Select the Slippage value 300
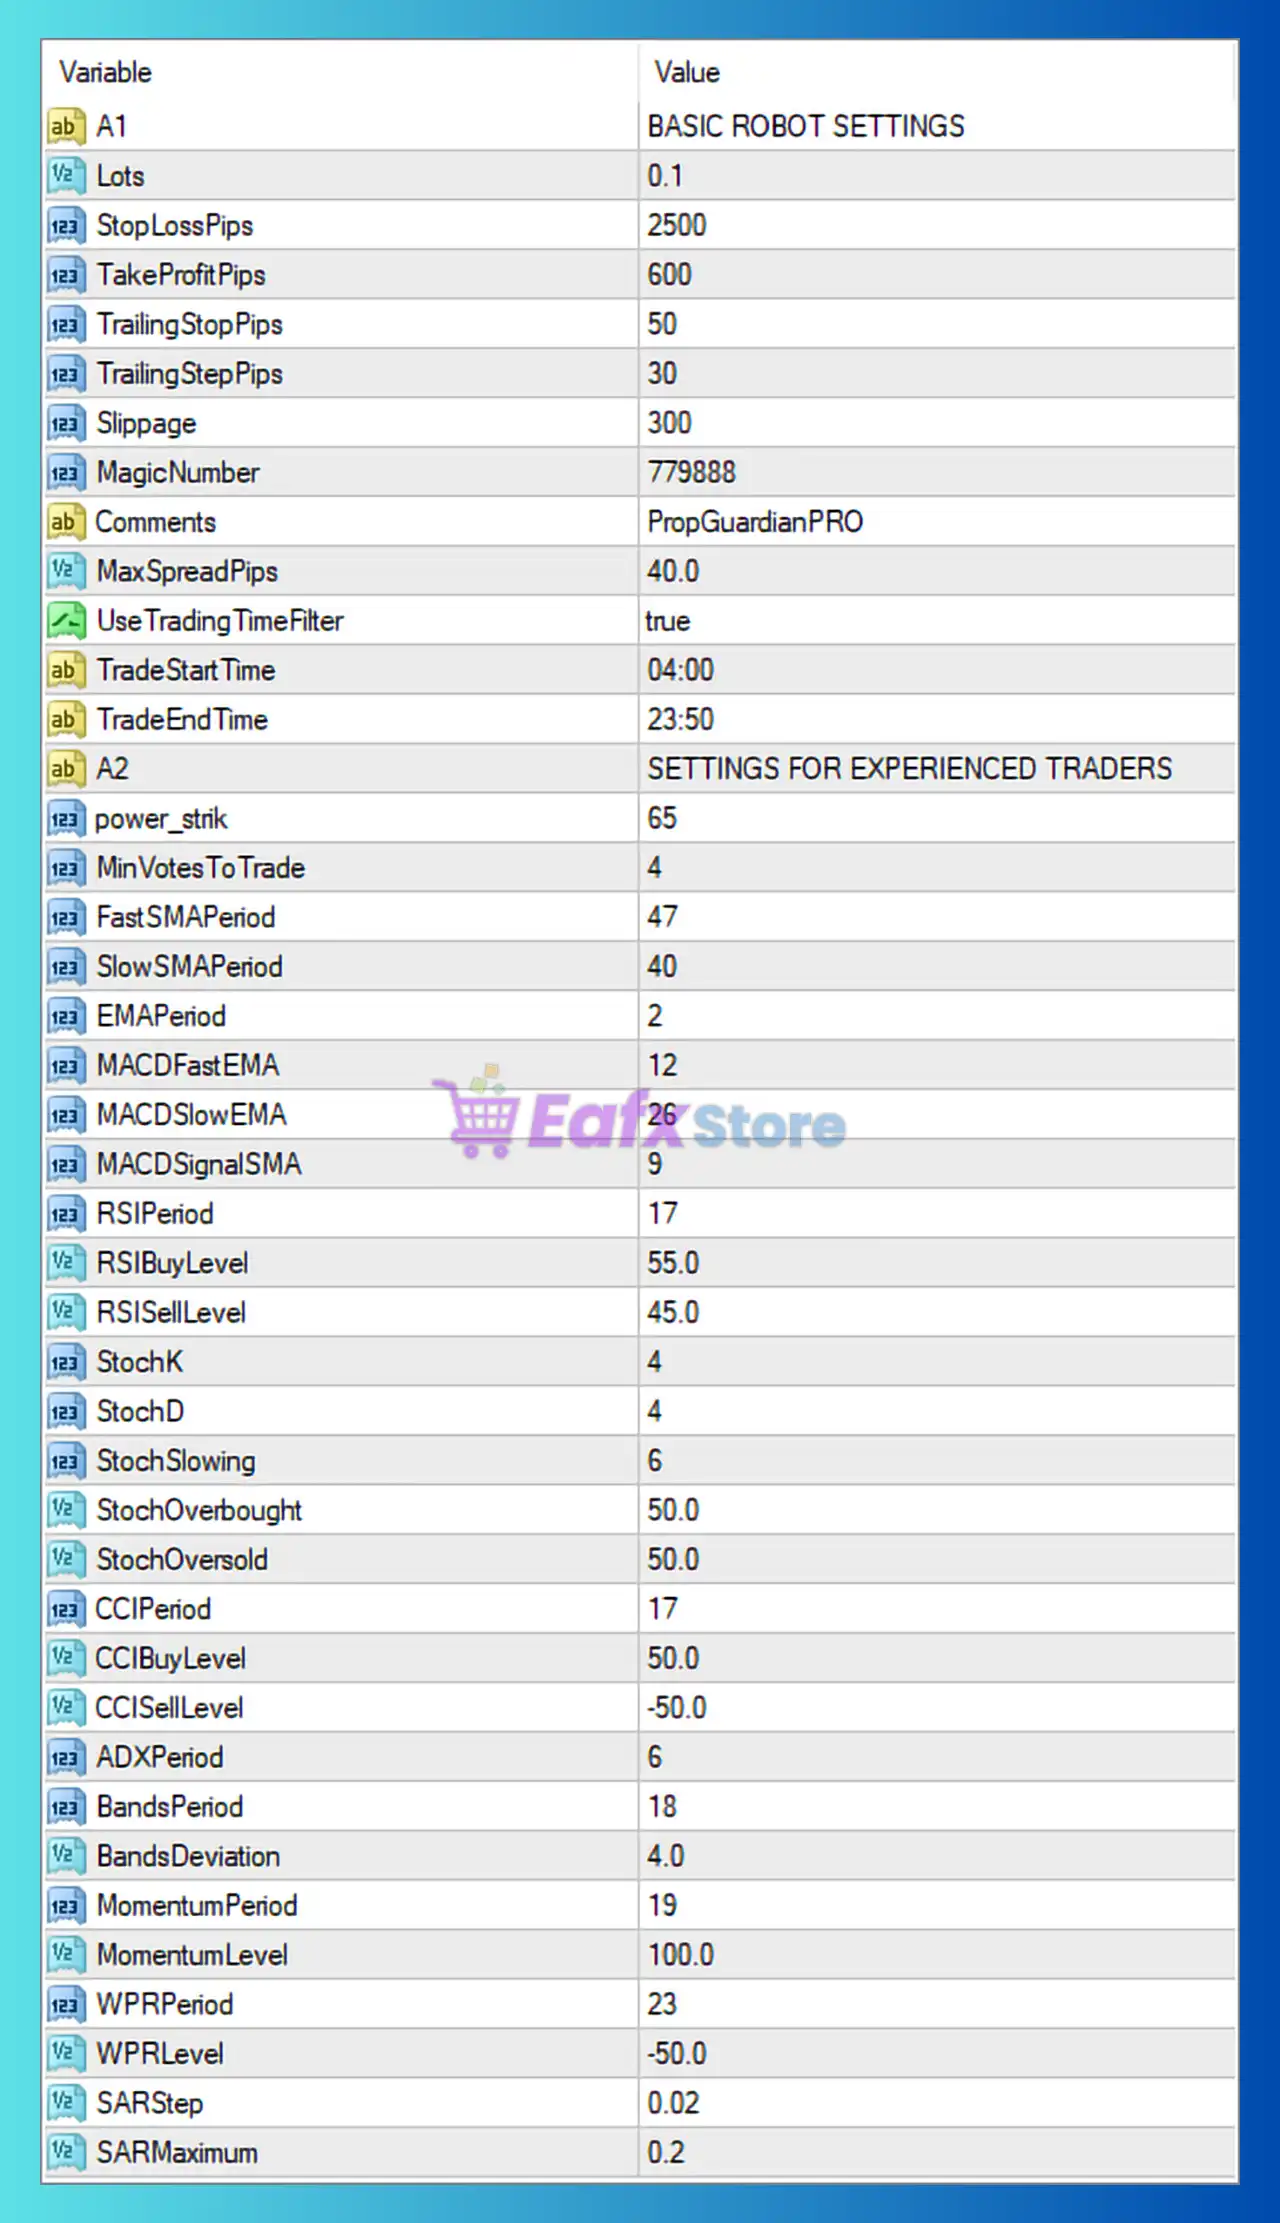 click(669, 423)
